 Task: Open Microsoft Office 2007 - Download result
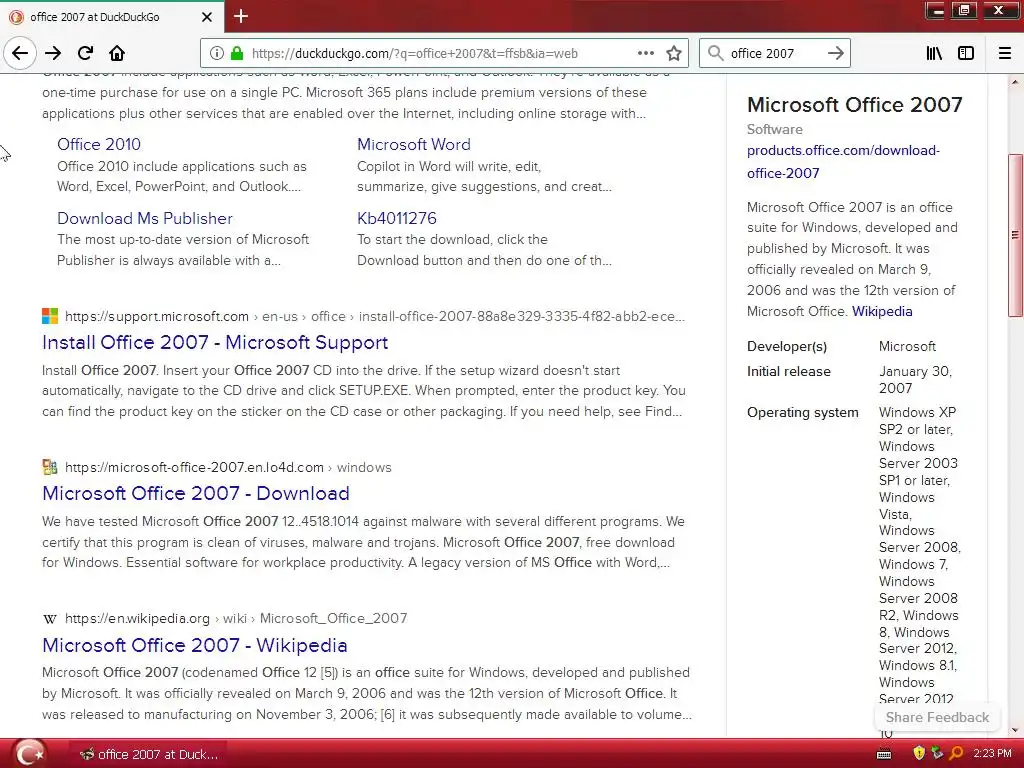point(195,493)
